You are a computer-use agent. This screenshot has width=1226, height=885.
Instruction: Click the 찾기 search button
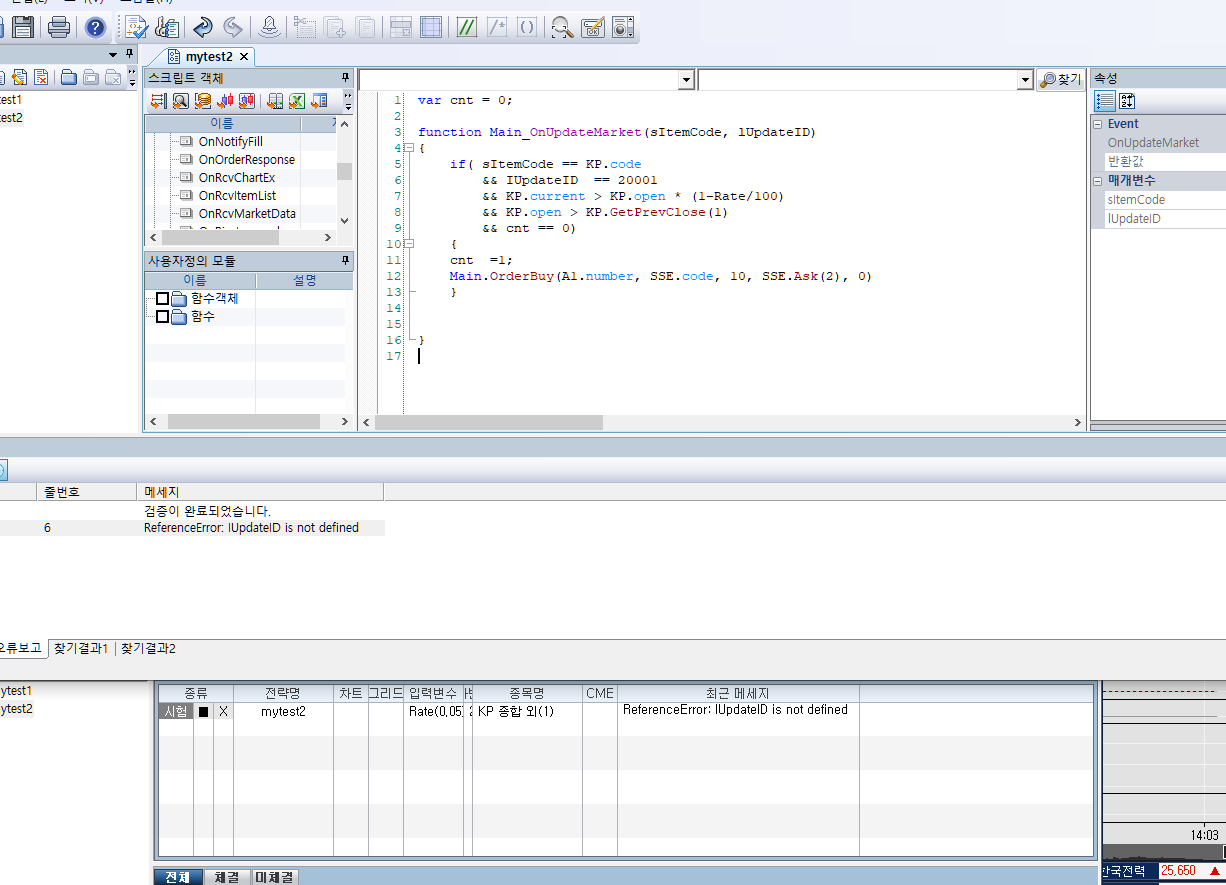(1061, 79)
